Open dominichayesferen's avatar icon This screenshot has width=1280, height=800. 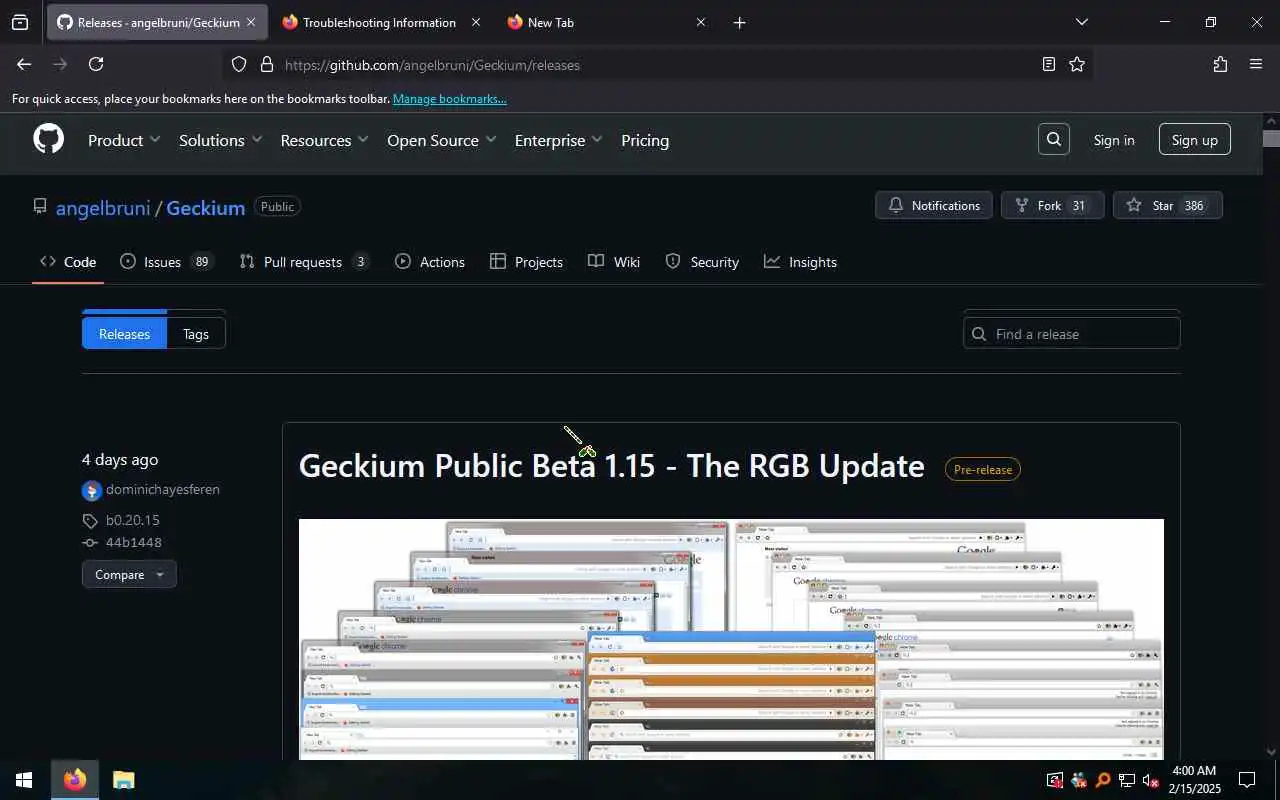92,490
